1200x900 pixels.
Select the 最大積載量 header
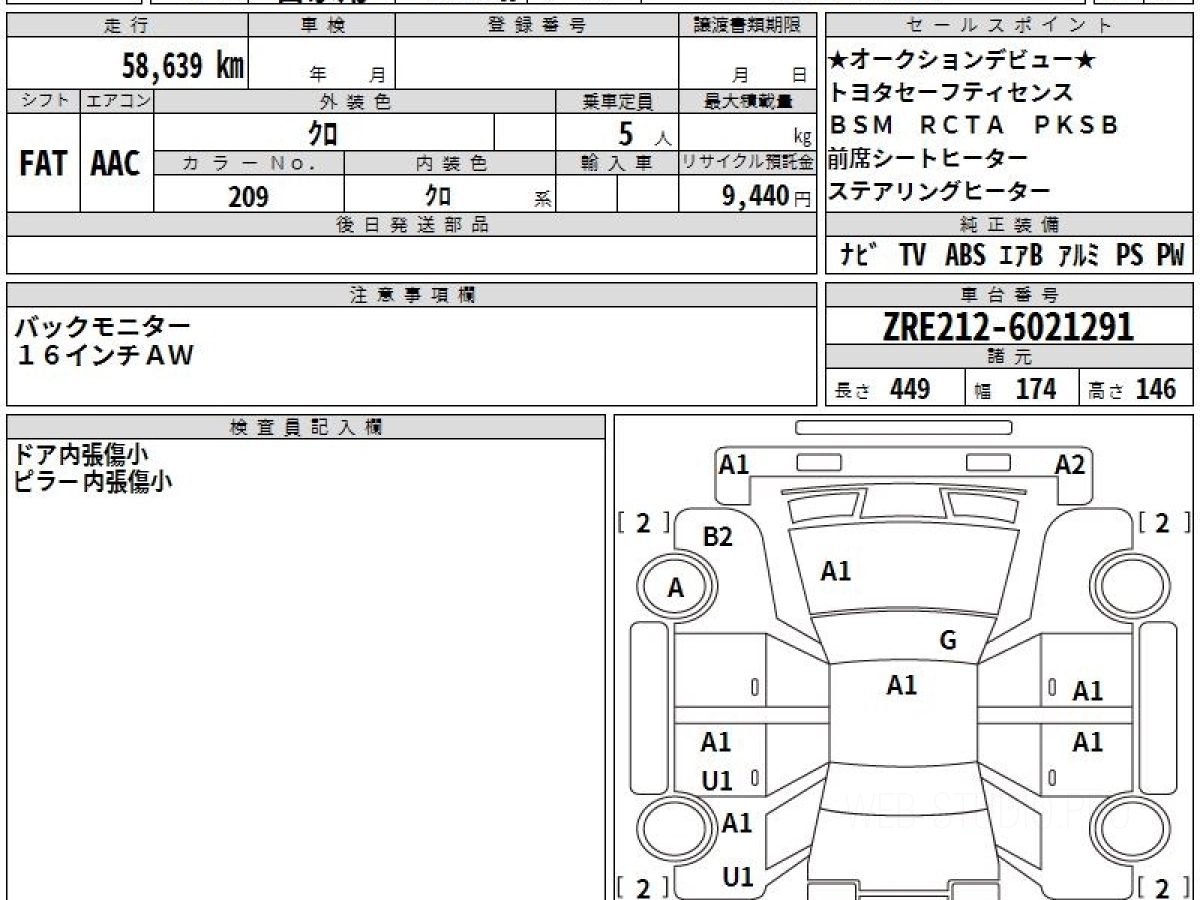coord(747,101)
